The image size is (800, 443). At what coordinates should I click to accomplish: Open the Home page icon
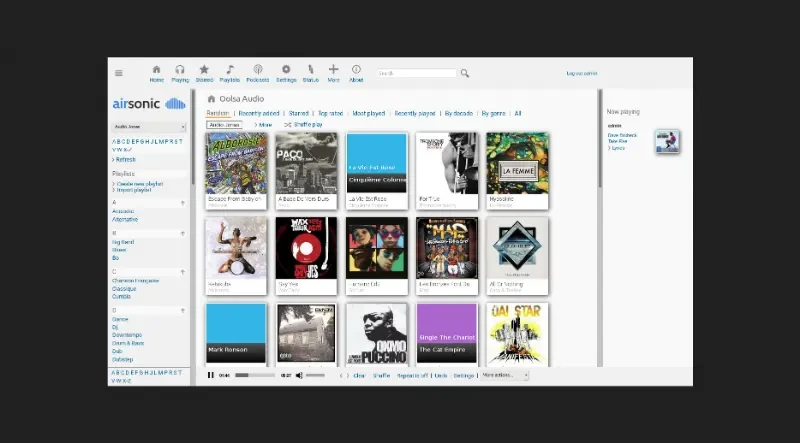coord(157,69)
